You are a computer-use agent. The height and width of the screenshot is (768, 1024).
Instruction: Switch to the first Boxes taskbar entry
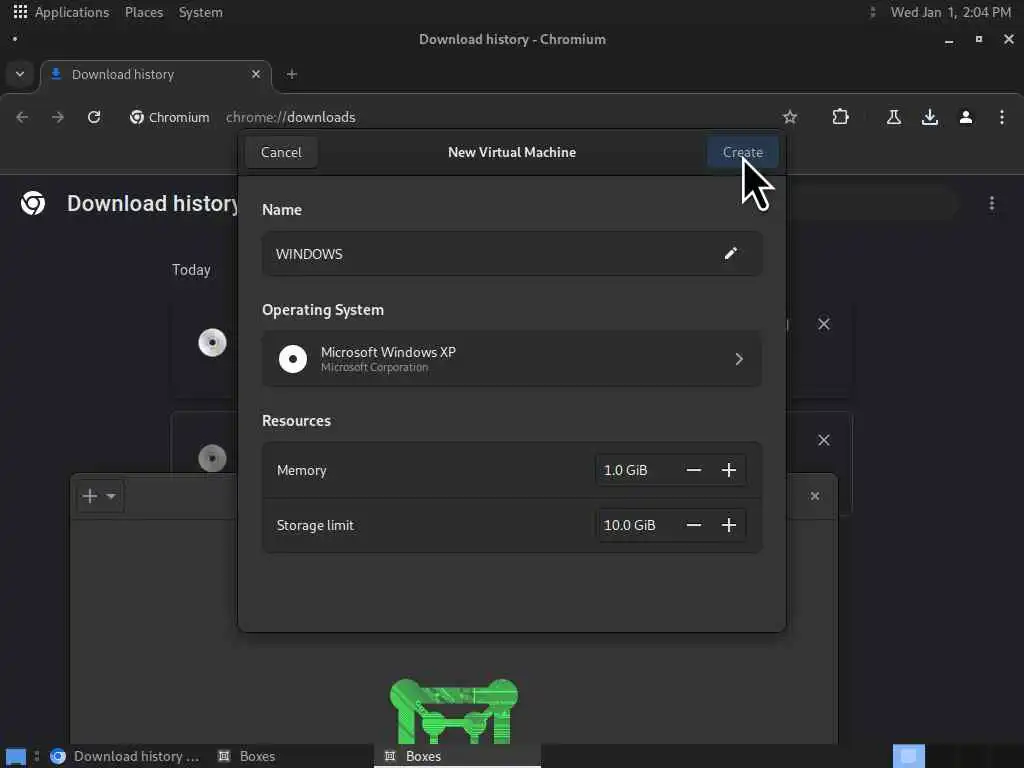pos(247,756)
